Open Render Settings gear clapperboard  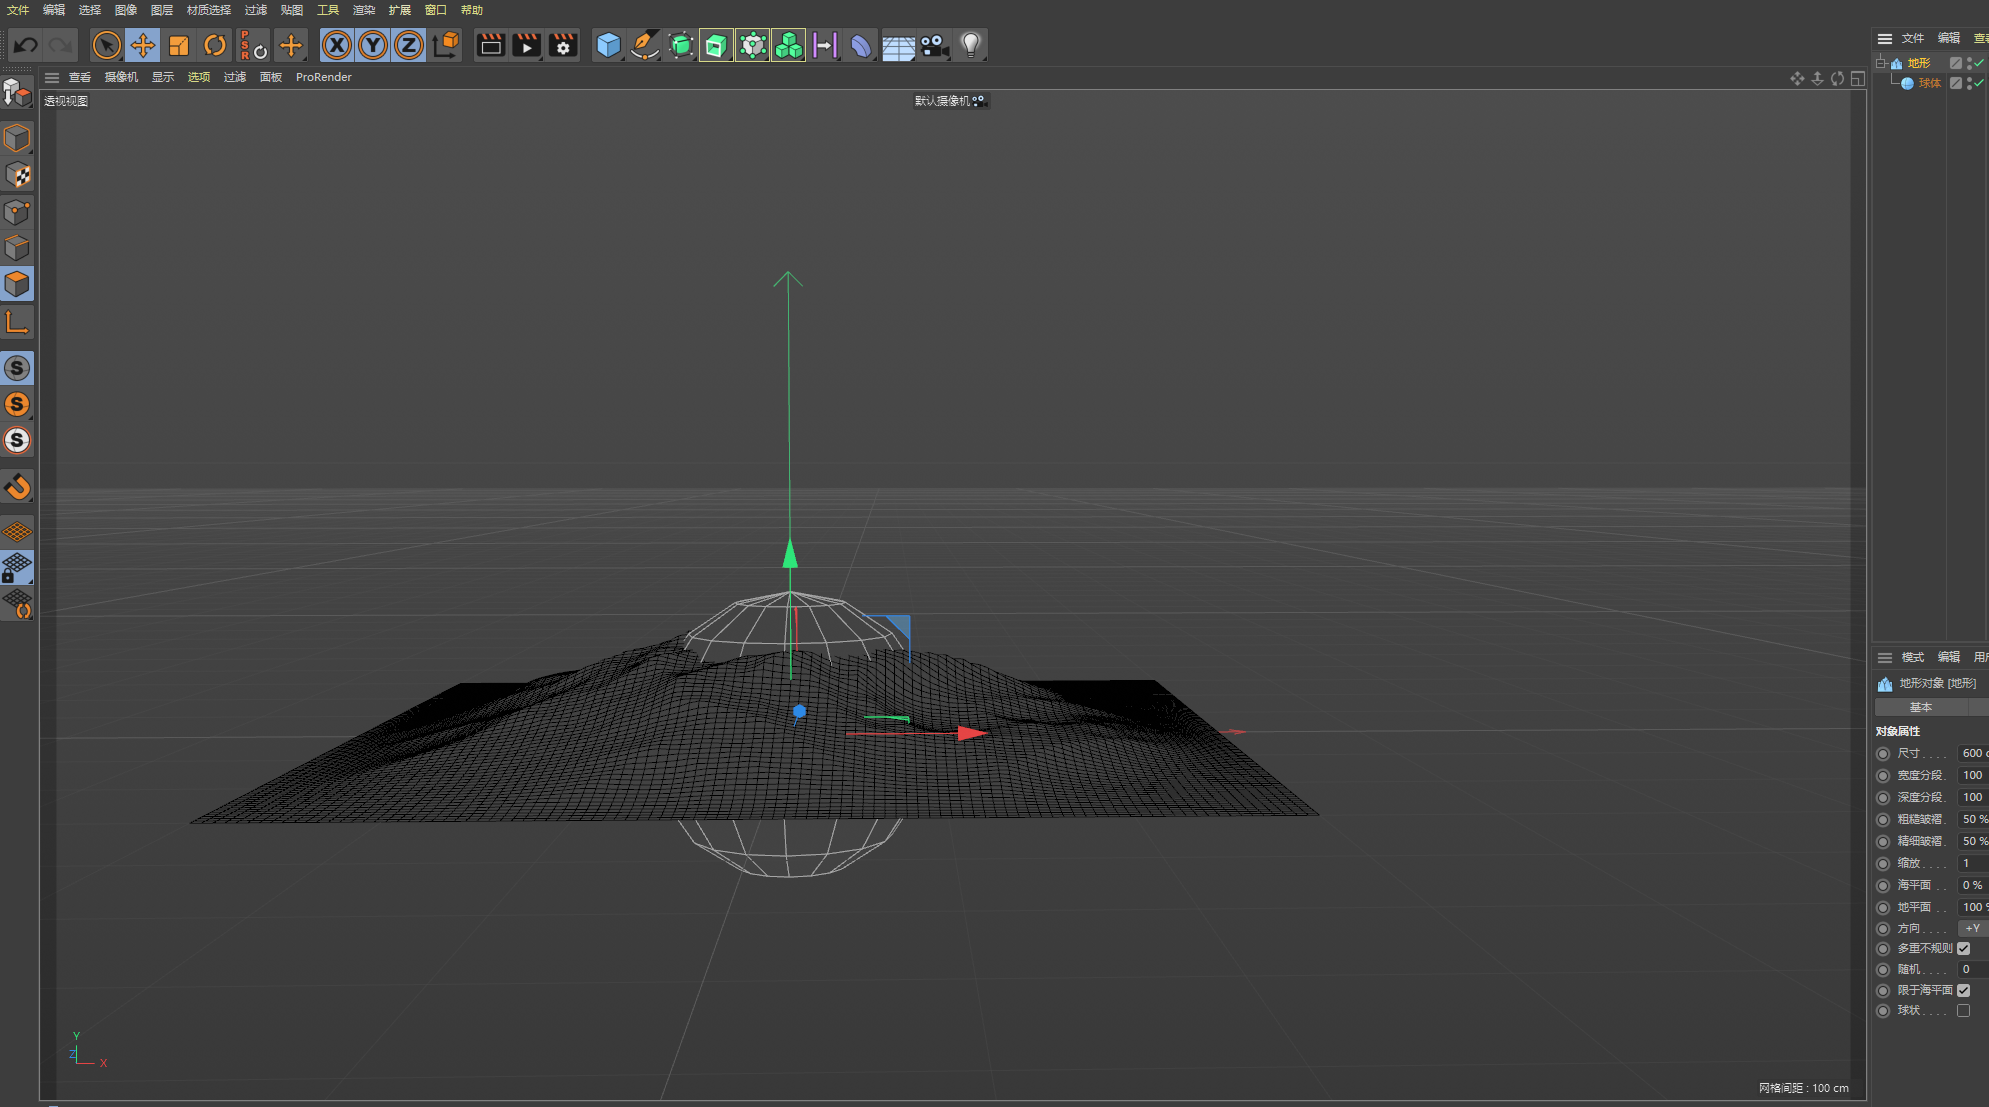point(563,45)
